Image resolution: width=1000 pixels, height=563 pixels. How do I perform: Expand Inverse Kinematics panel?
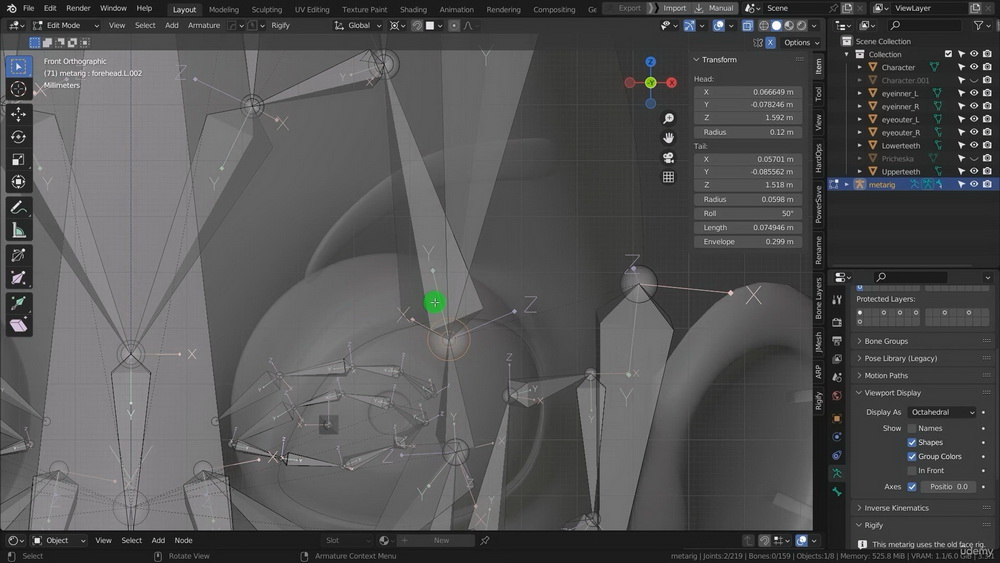[x=896, y=508]
